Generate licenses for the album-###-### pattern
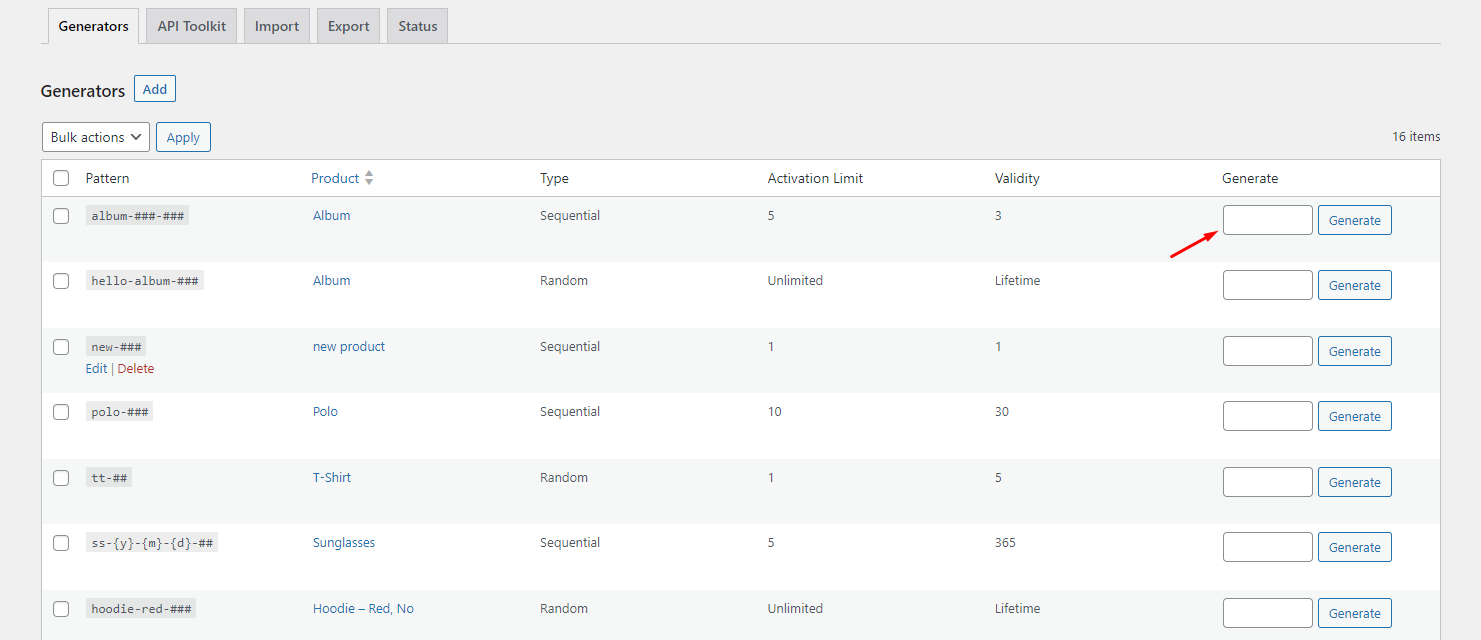The image size is (1481, 640). tap(1354, 219)
